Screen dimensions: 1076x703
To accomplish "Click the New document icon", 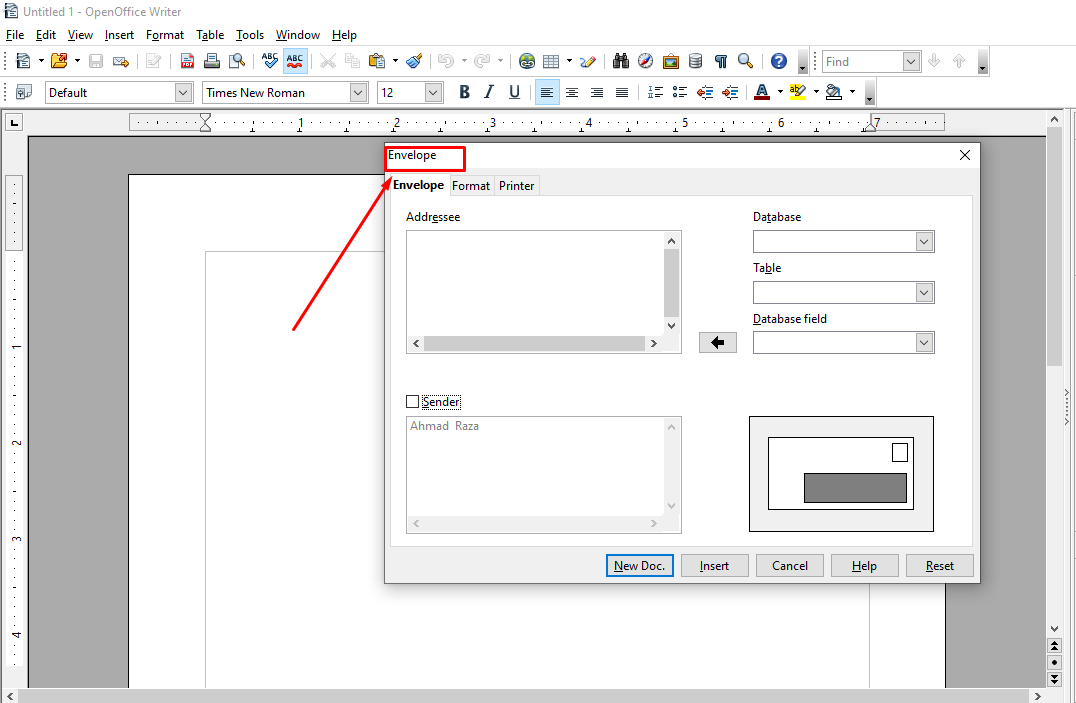I will (23, 61).
